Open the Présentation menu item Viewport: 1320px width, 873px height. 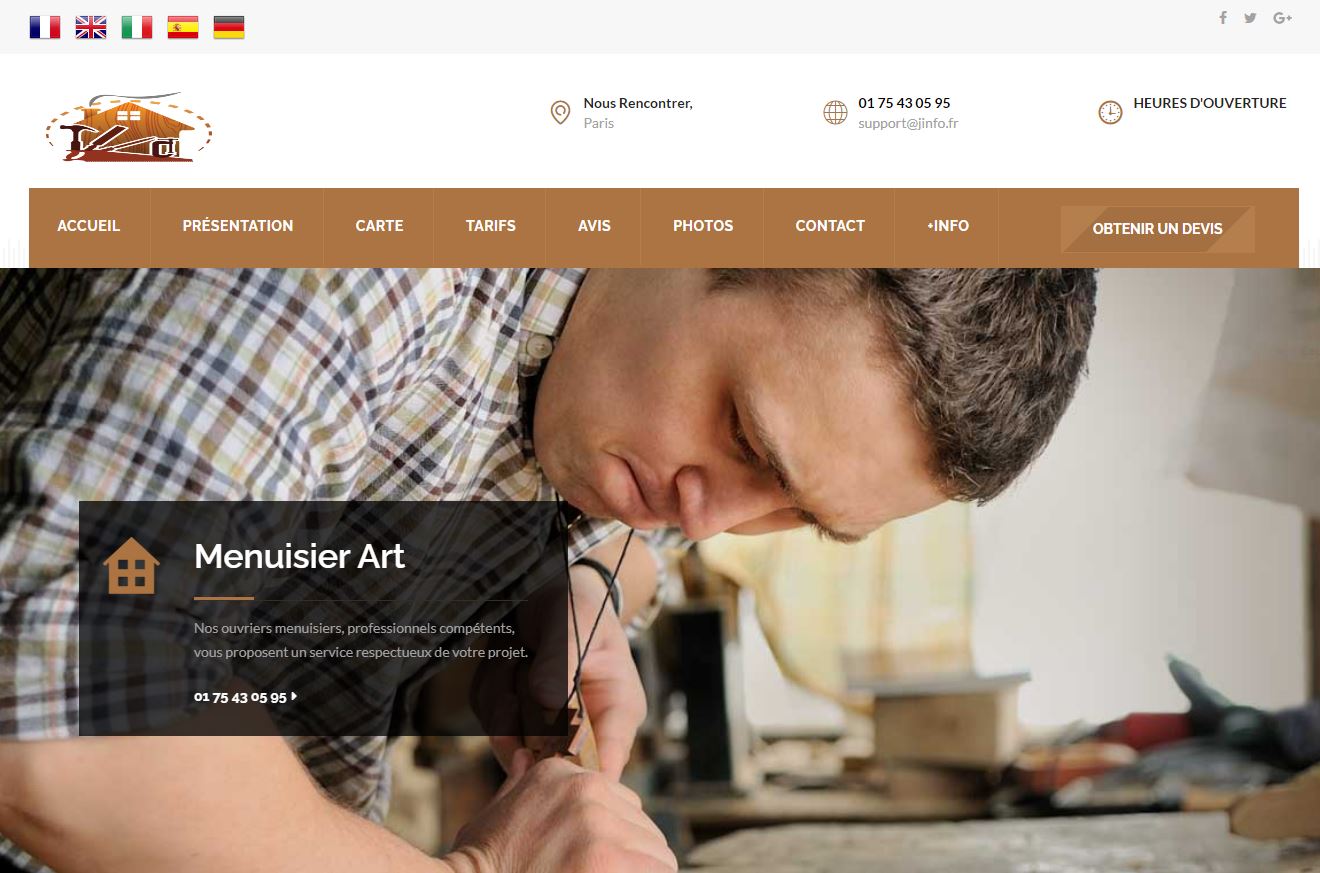coord(238,226)
